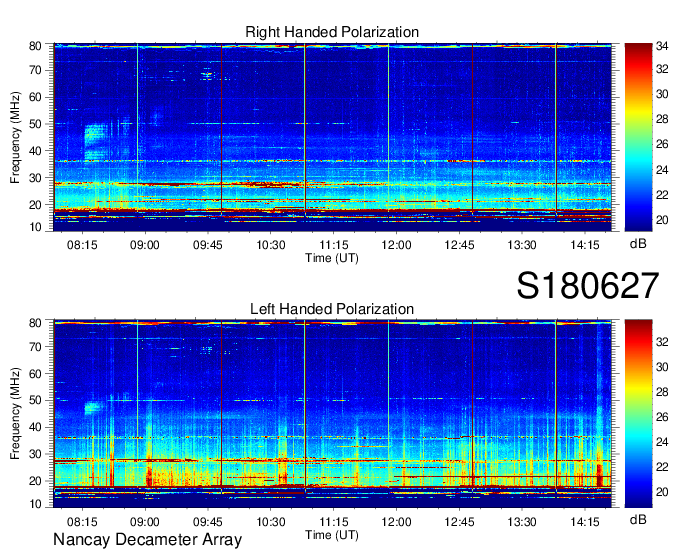Click the 28 value on lower color bar

click(x=662, y=392)
